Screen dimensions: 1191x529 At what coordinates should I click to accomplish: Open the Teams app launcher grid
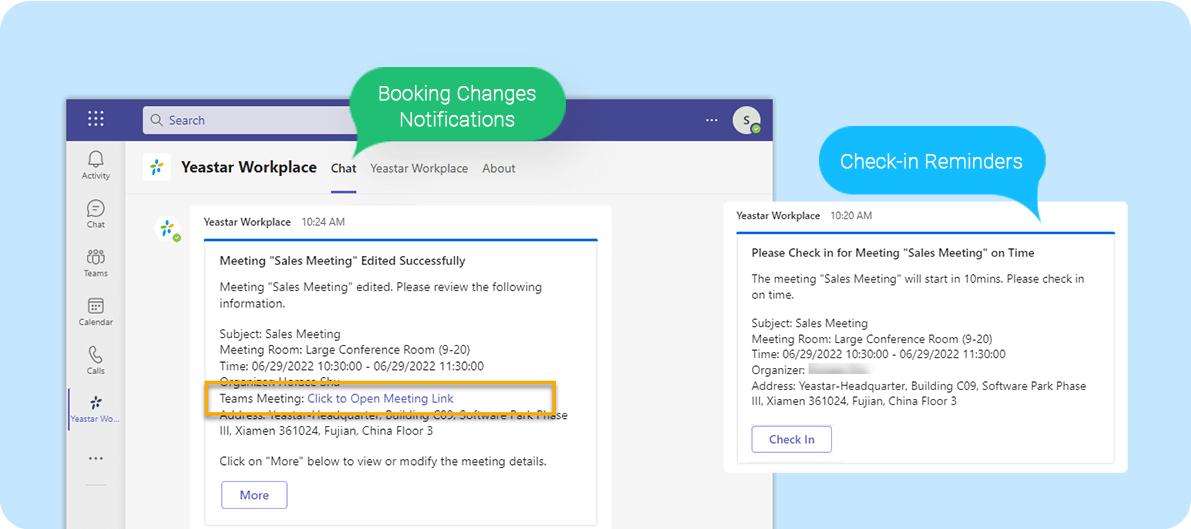click(x=96, y=119)
